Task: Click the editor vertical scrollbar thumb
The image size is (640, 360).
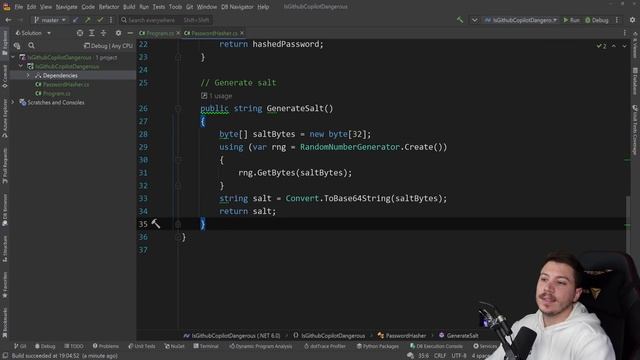Action: [628, 223]
